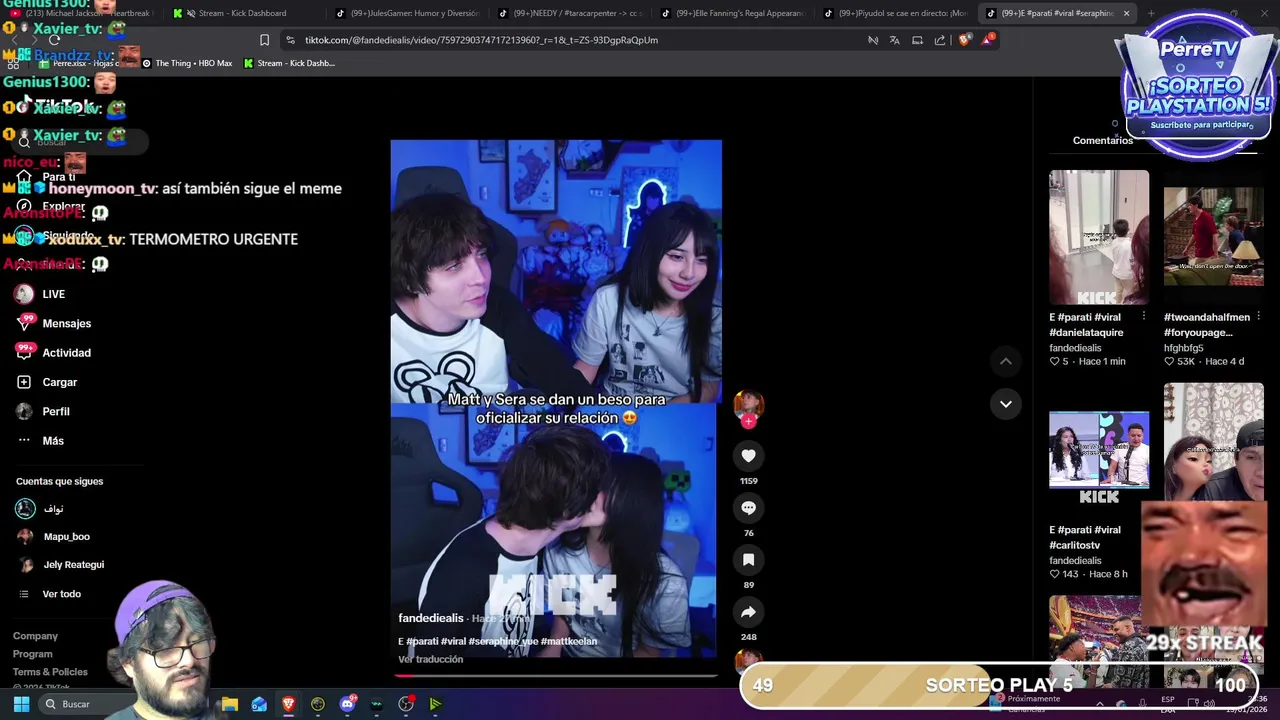Screen dimensions: 1280x720
Task: Switch to Stream - Kick Dashboard tab
Action: point(242,13)
